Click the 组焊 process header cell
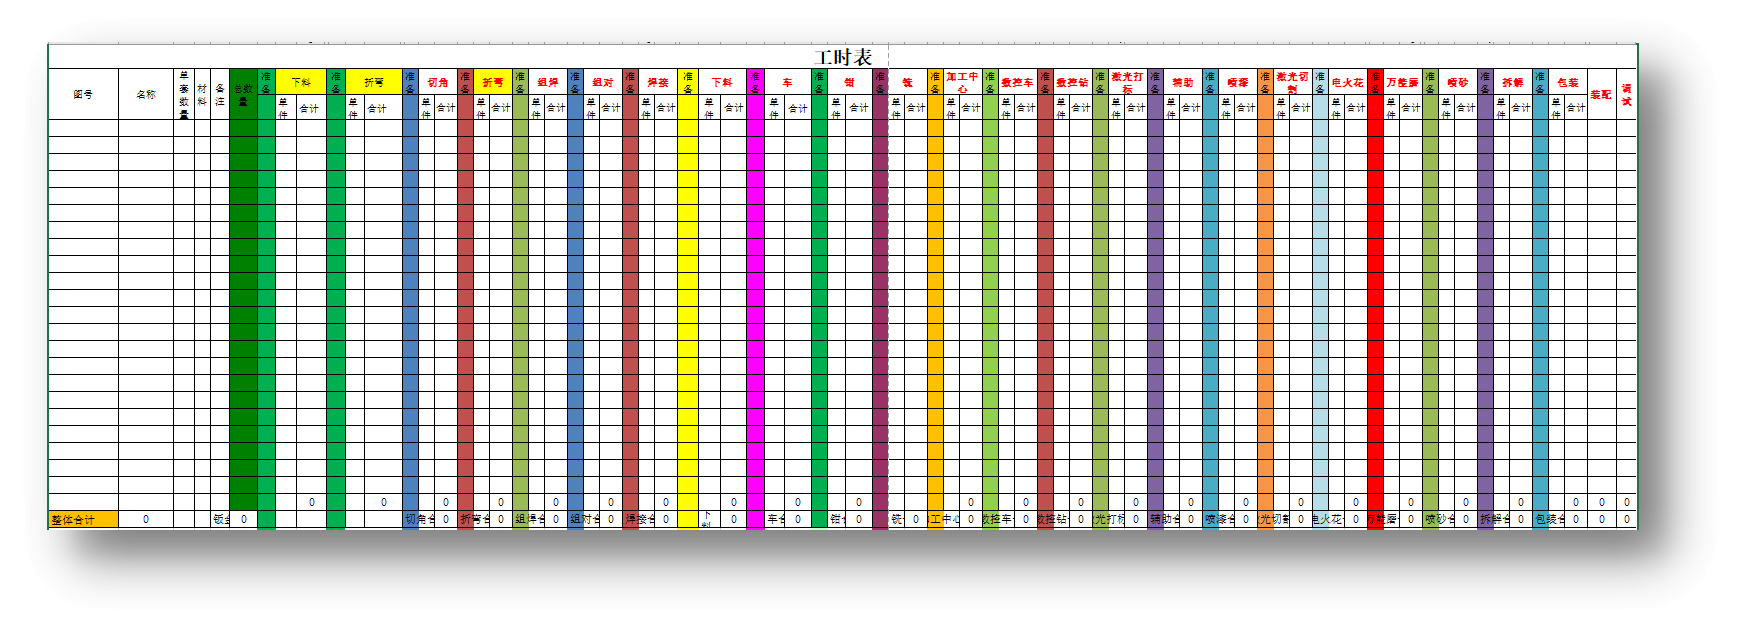The height and width of the screenshot is (630, 1749). pos(548,82)
